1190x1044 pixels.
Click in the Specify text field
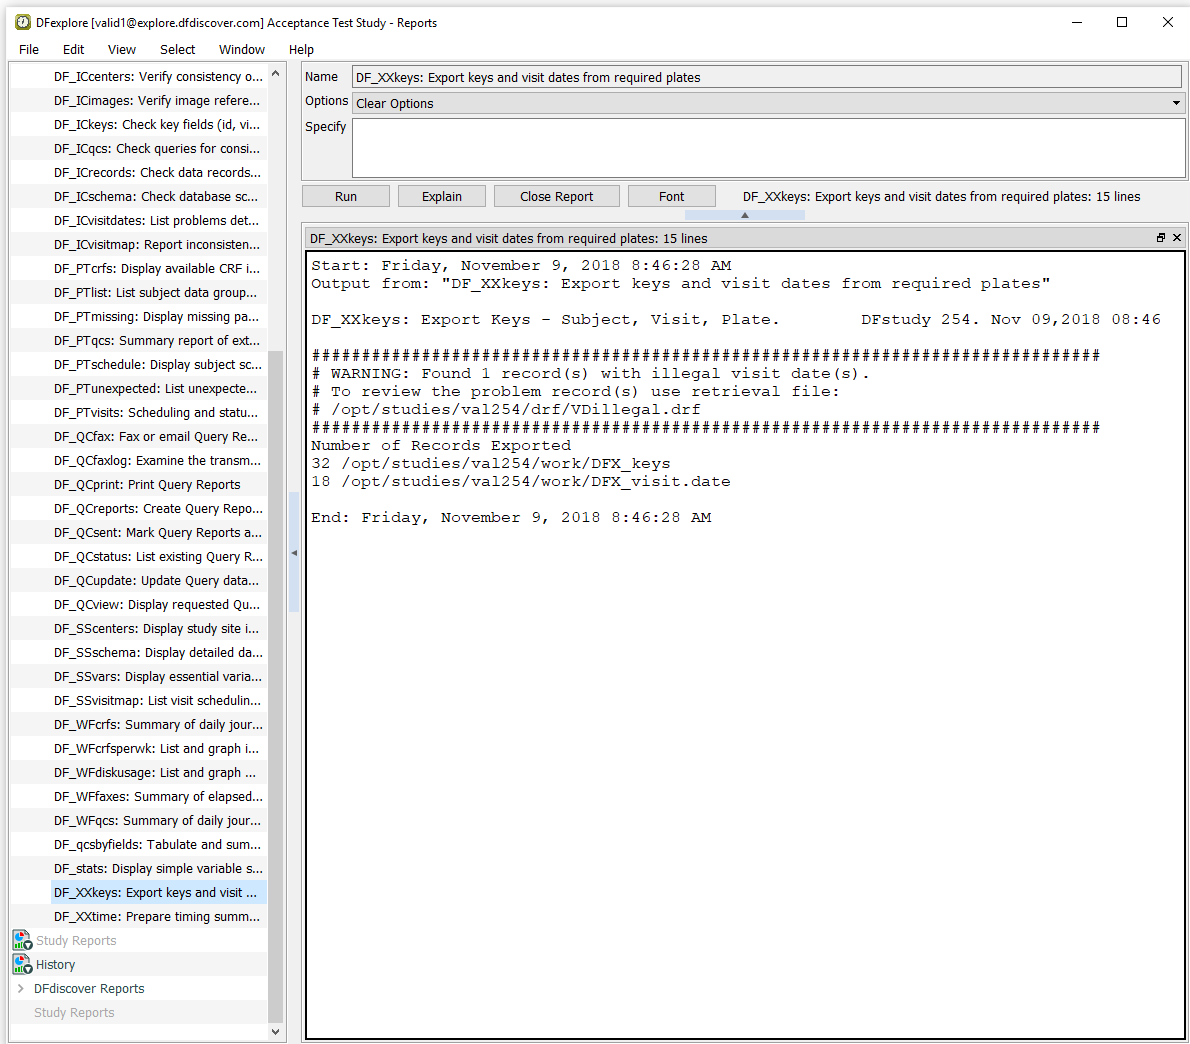(768, 148)
